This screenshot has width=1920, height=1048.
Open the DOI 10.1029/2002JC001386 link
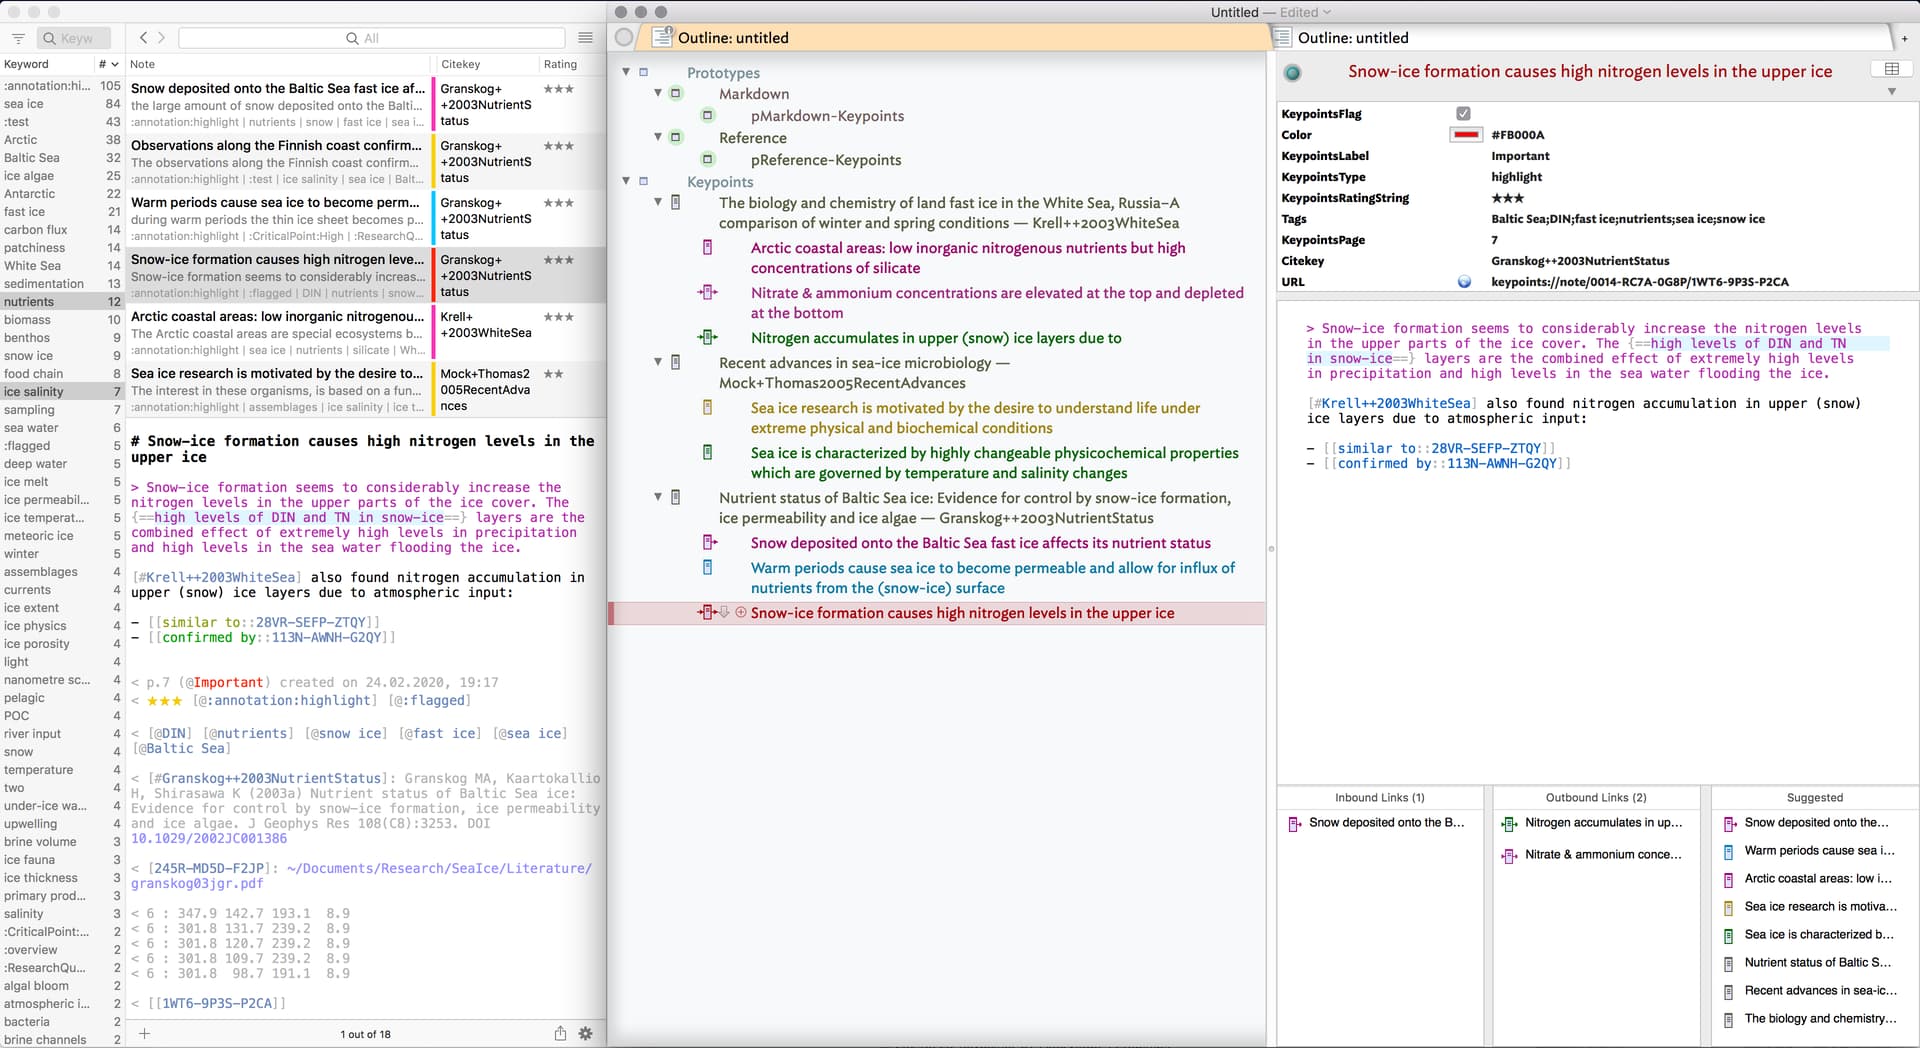pyautogui.click(x=209, y=839)
